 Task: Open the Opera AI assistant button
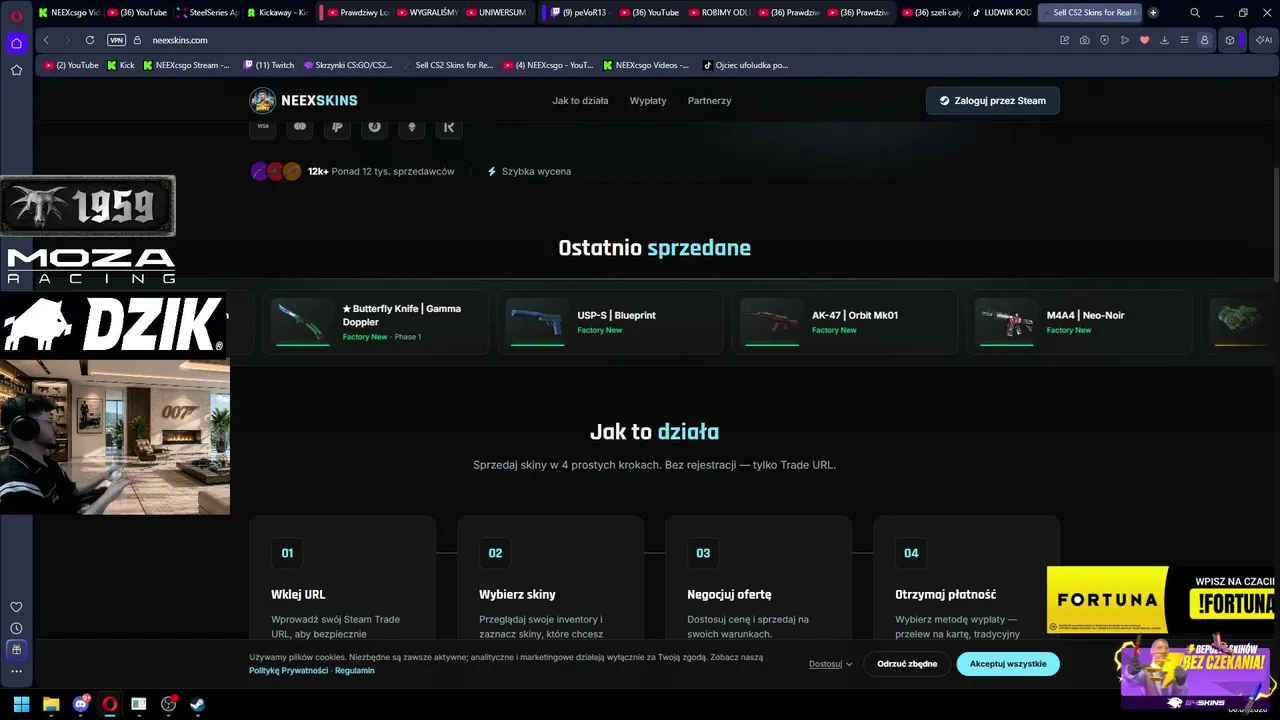pyautogui.click(x=1263, y=40)
